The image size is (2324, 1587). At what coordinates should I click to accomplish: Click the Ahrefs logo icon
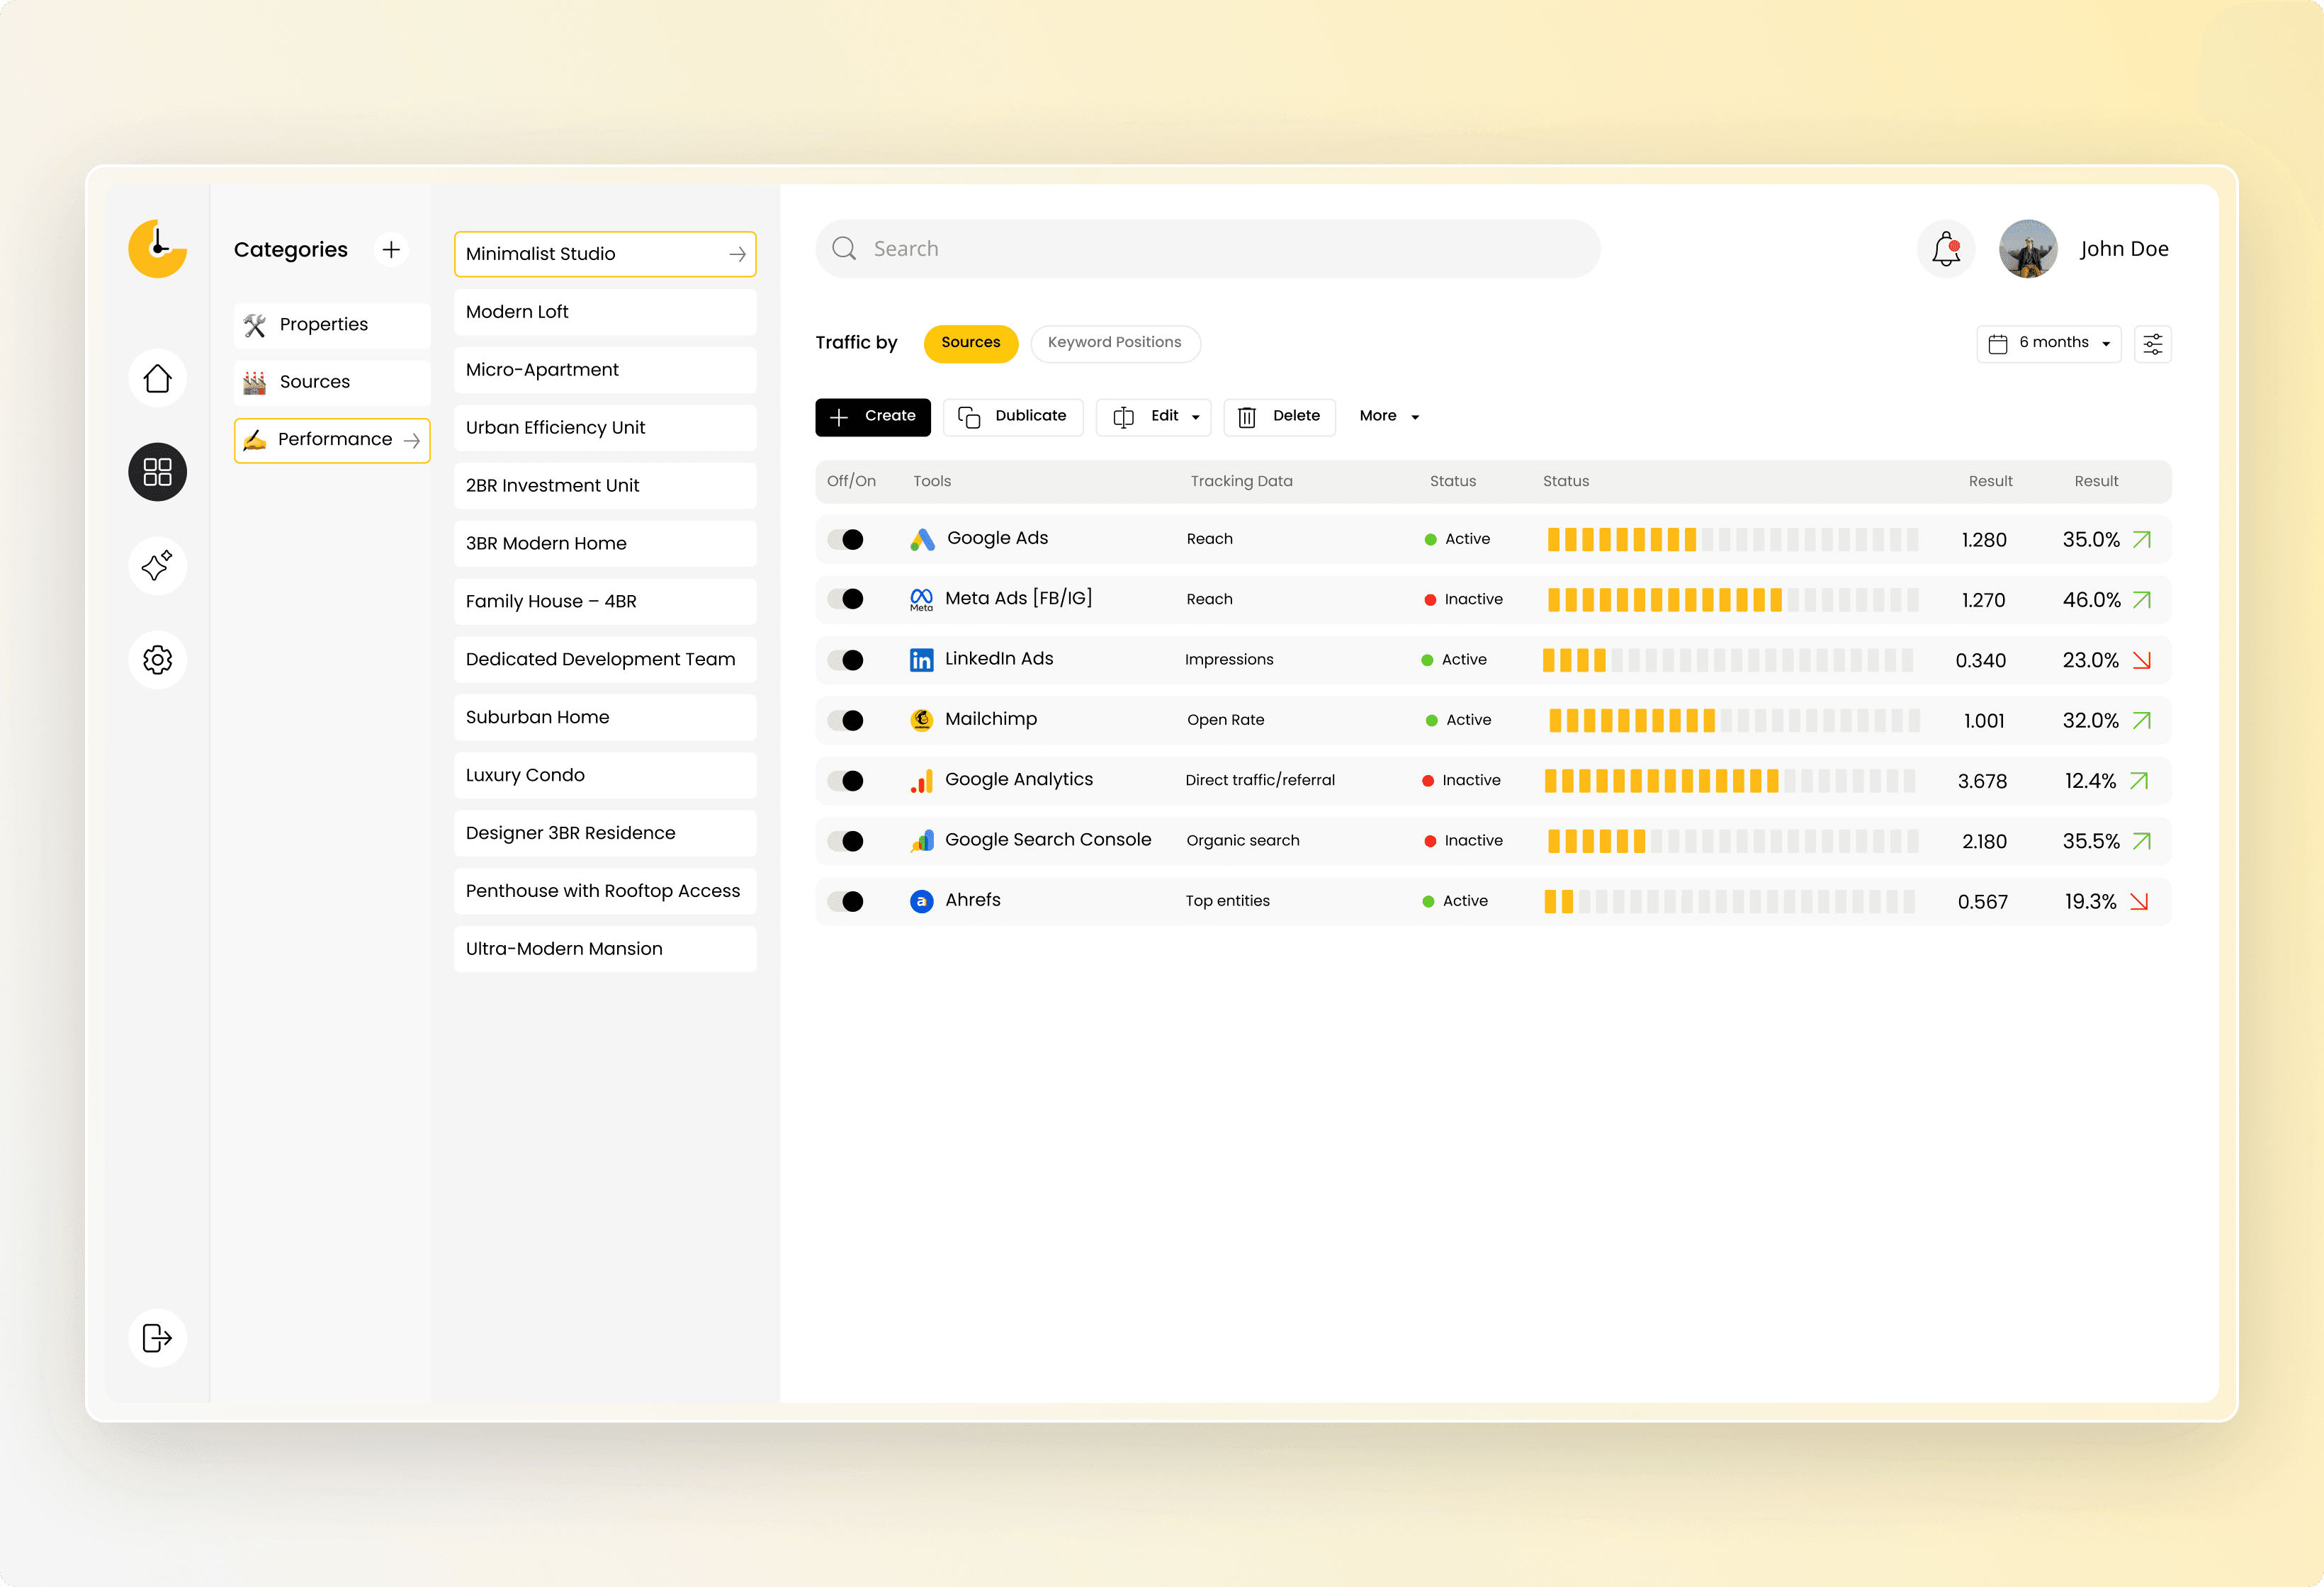tap(921, 901)
